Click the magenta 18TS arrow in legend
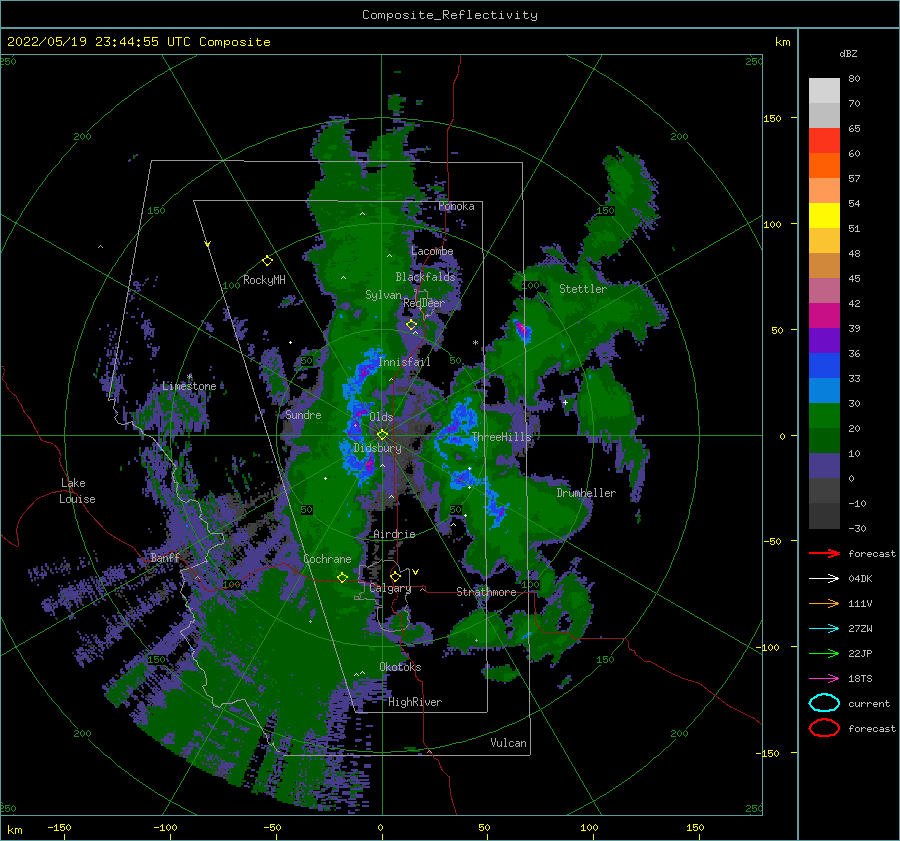 [824, 679]
